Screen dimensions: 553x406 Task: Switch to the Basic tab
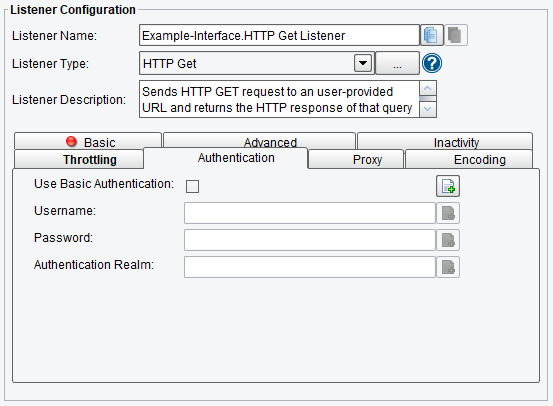coord(88,141)
